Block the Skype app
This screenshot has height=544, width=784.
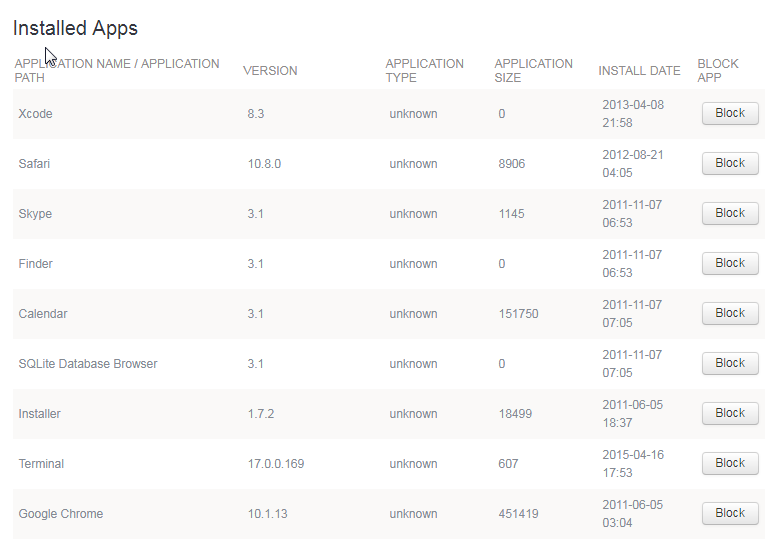pos(730,214)
